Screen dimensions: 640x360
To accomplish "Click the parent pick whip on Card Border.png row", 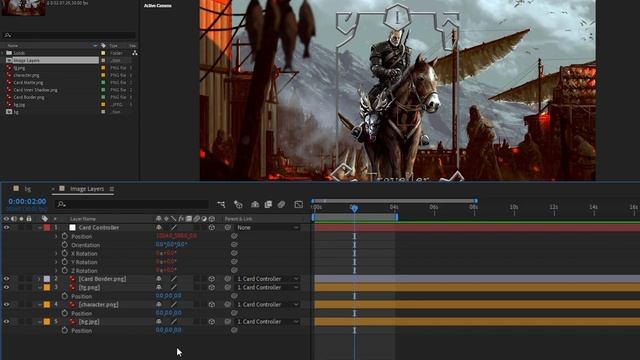I will (228, 279).
